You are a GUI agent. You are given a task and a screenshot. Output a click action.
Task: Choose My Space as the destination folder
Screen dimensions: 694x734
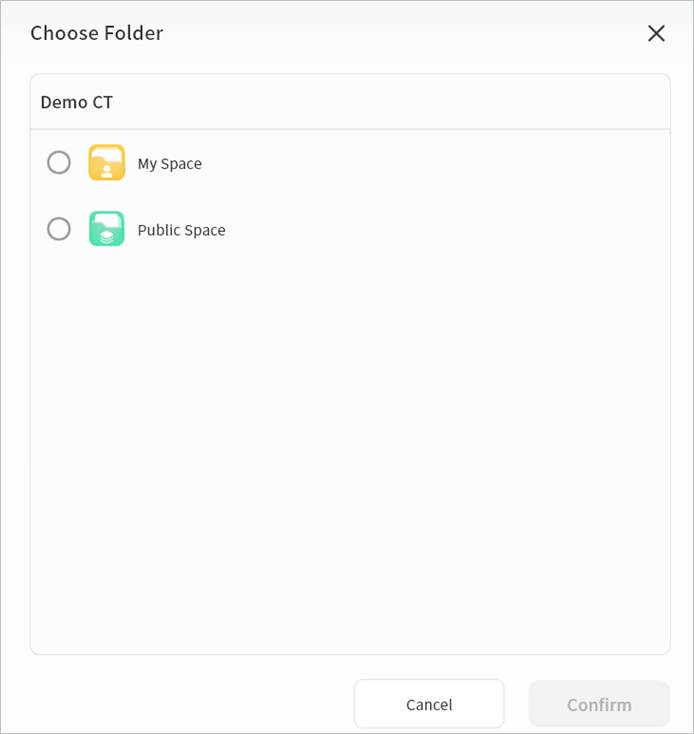coord(59,163)
